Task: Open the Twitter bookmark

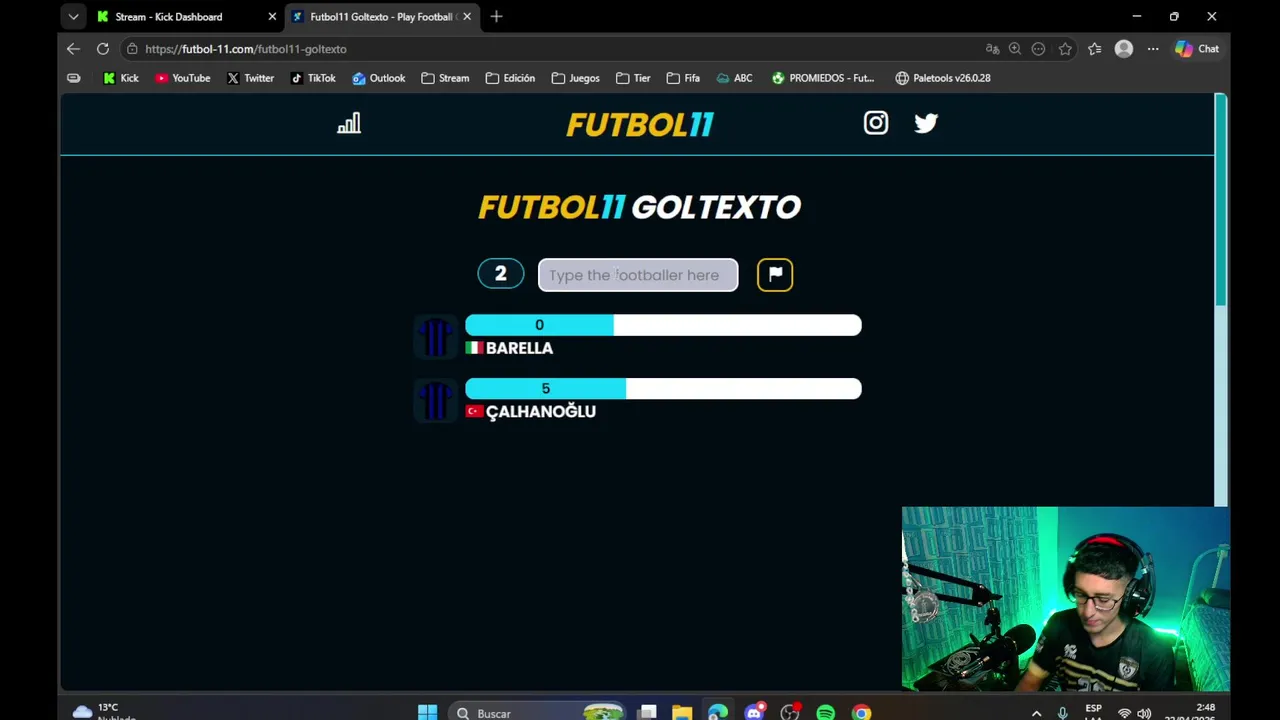Action: pos(250,78)
